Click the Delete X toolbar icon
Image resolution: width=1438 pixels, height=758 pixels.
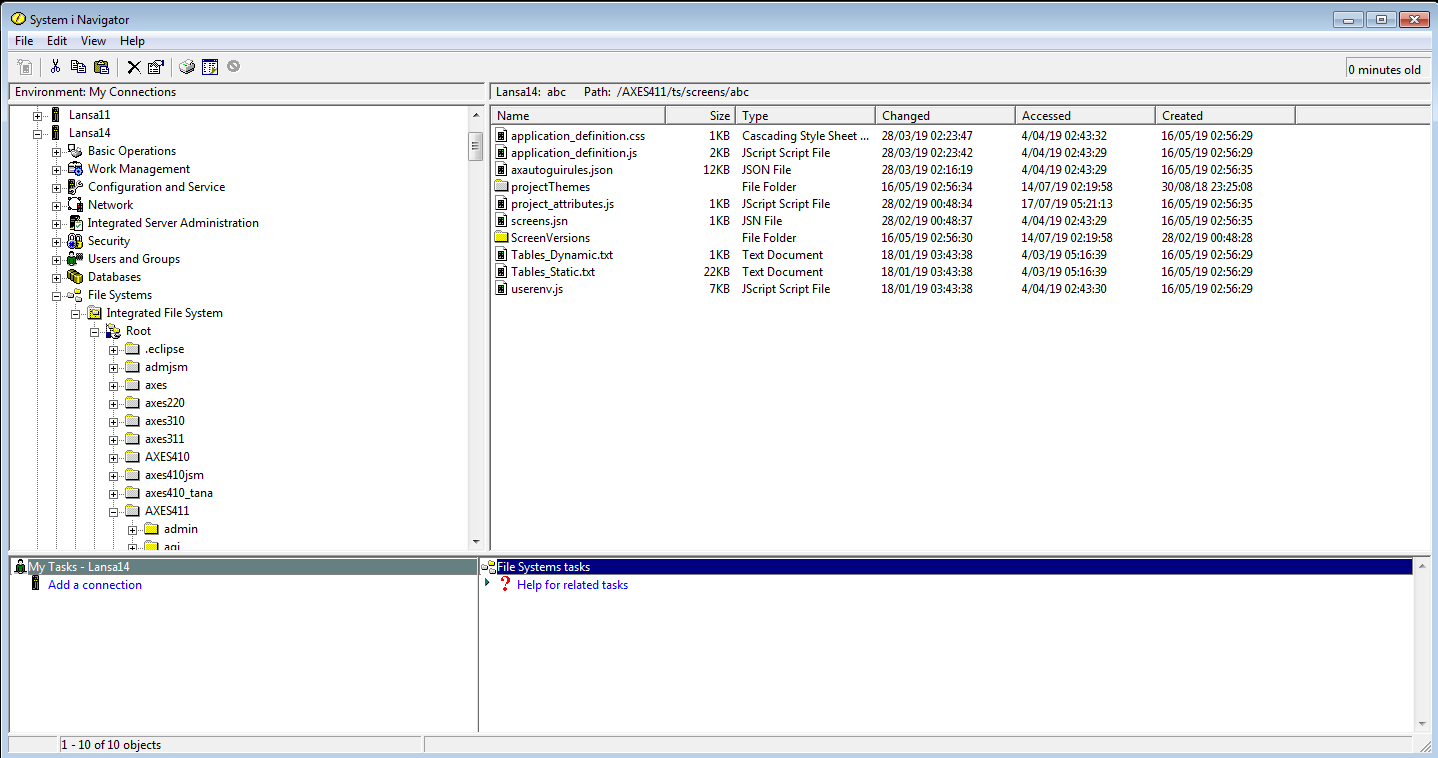point(133,67)
